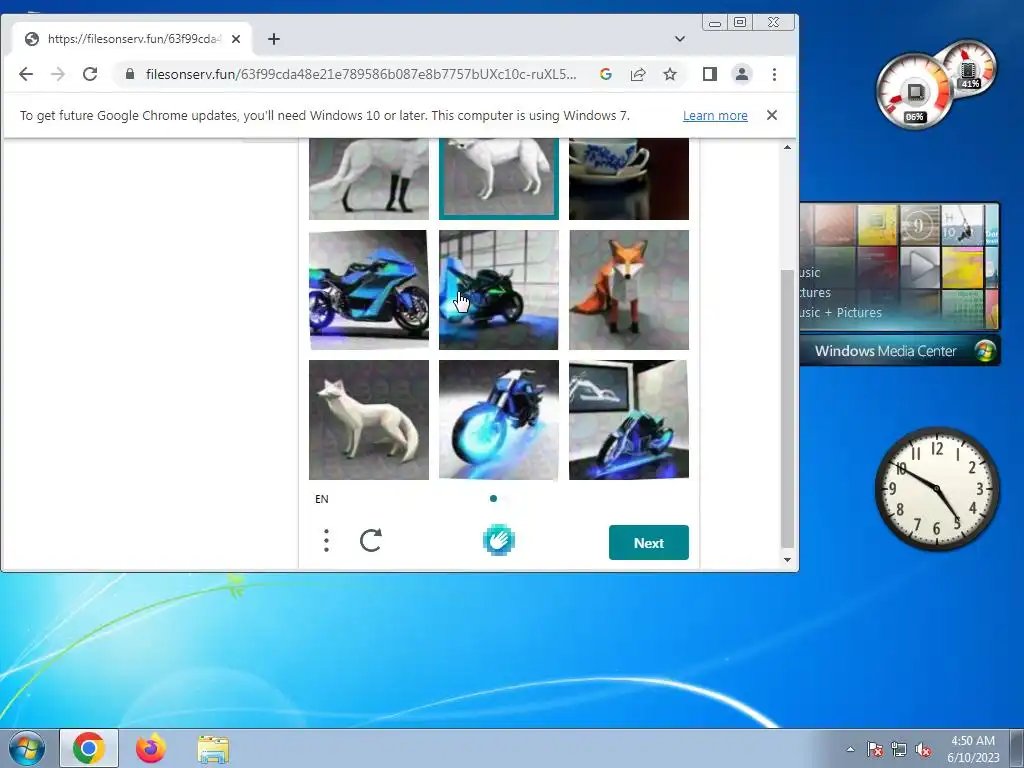This screenshot has width=1024, height=768.
Task: Click the analog clock desktop gadget
Action: point(937,489)
